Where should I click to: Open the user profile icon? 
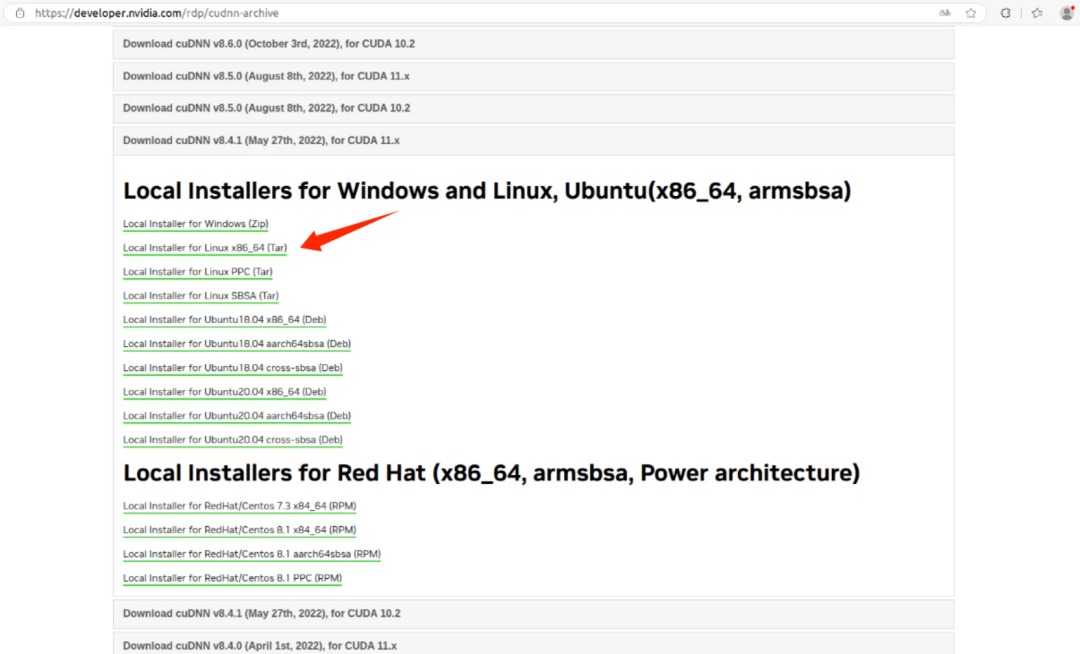(x=1067, y=13)
